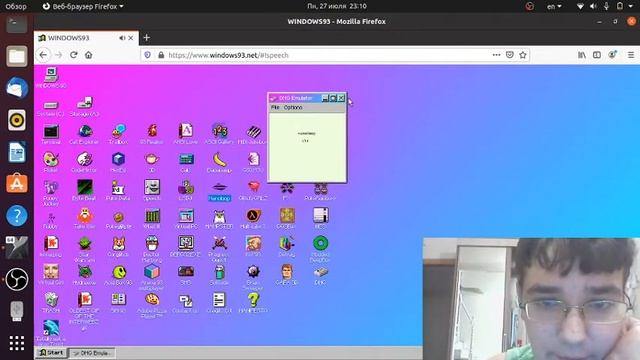The image size is (640, 360).
Task: Launch the Virtual PC icon
Action: (186, 216)
